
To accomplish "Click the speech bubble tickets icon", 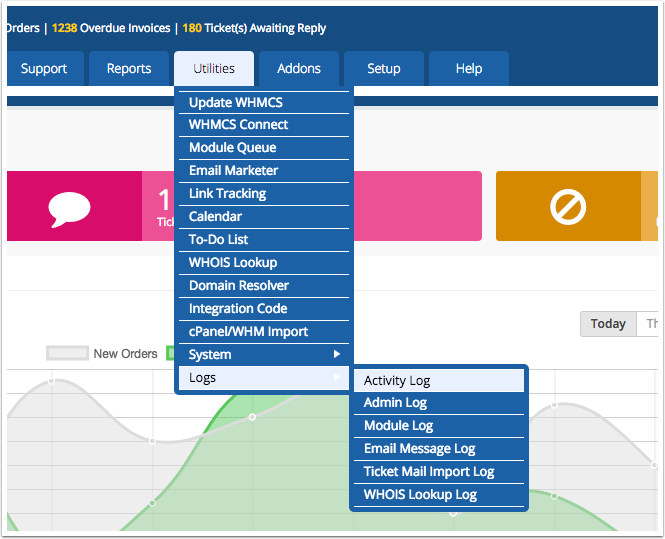I will (x=70, y=209).
